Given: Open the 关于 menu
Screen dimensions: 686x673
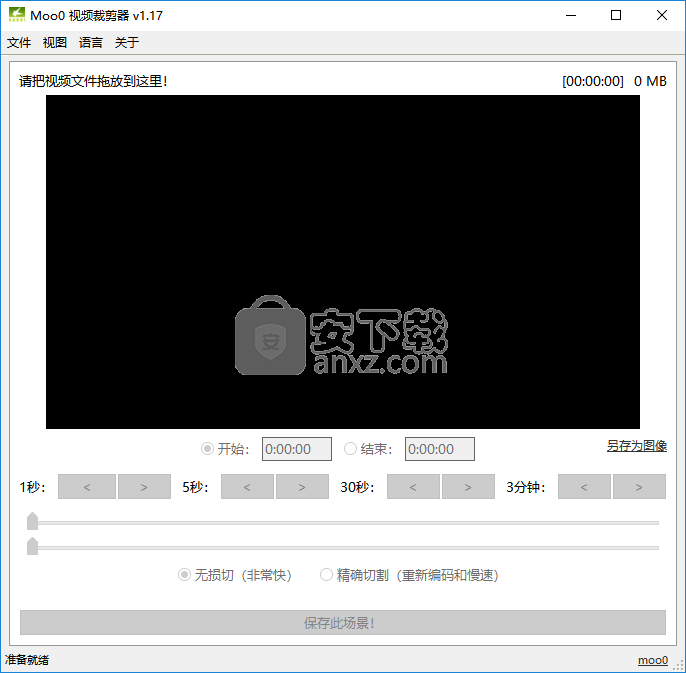Looking at the screenshot, I should point(127,42).
